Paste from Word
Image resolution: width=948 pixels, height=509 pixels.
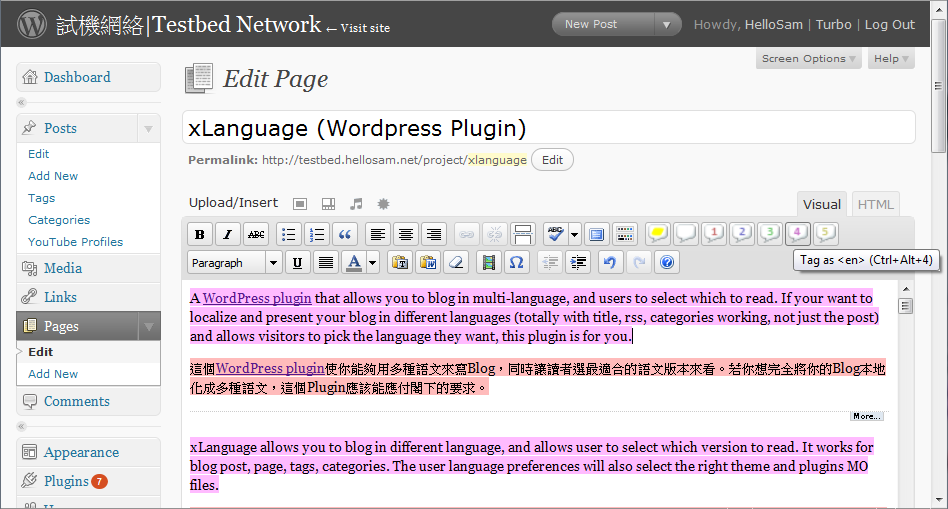[x=428, y=262]
